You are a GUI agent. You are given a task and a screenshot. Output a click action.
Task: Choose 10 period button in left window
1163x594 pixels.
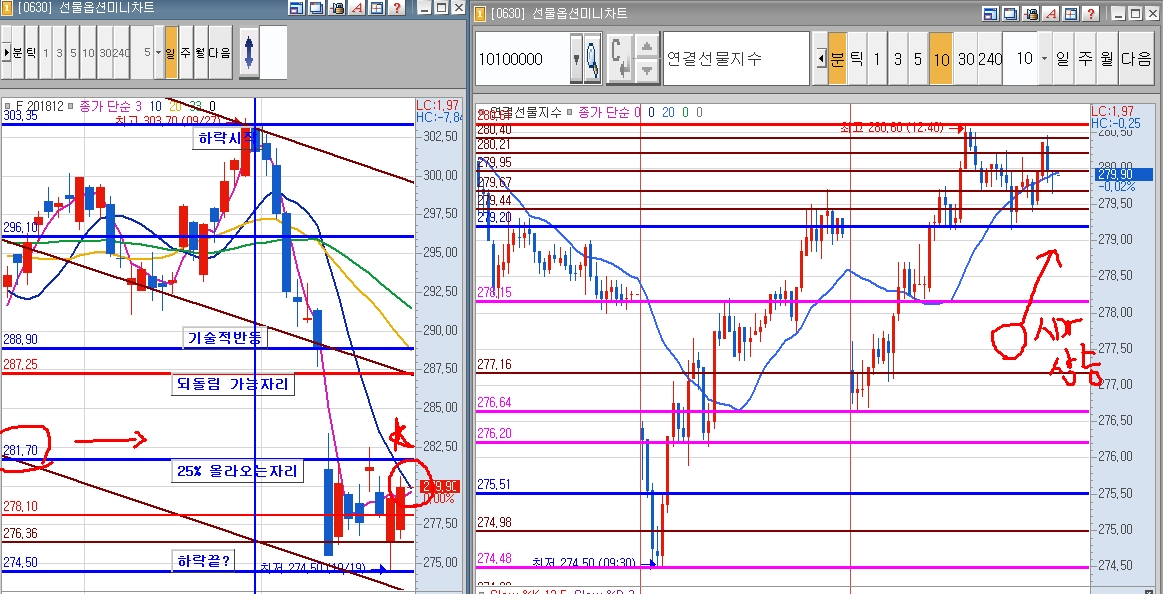click(x=88, y=53)
